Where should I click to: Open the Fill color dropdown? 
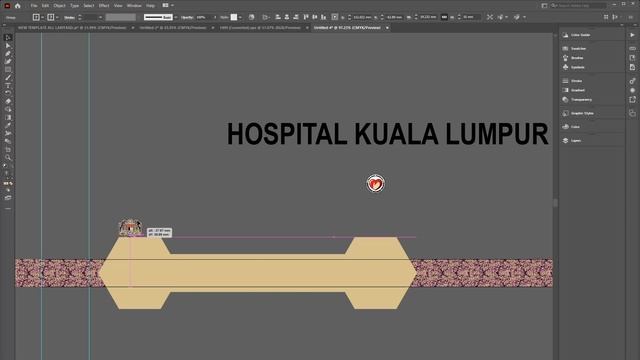point(42,17)
